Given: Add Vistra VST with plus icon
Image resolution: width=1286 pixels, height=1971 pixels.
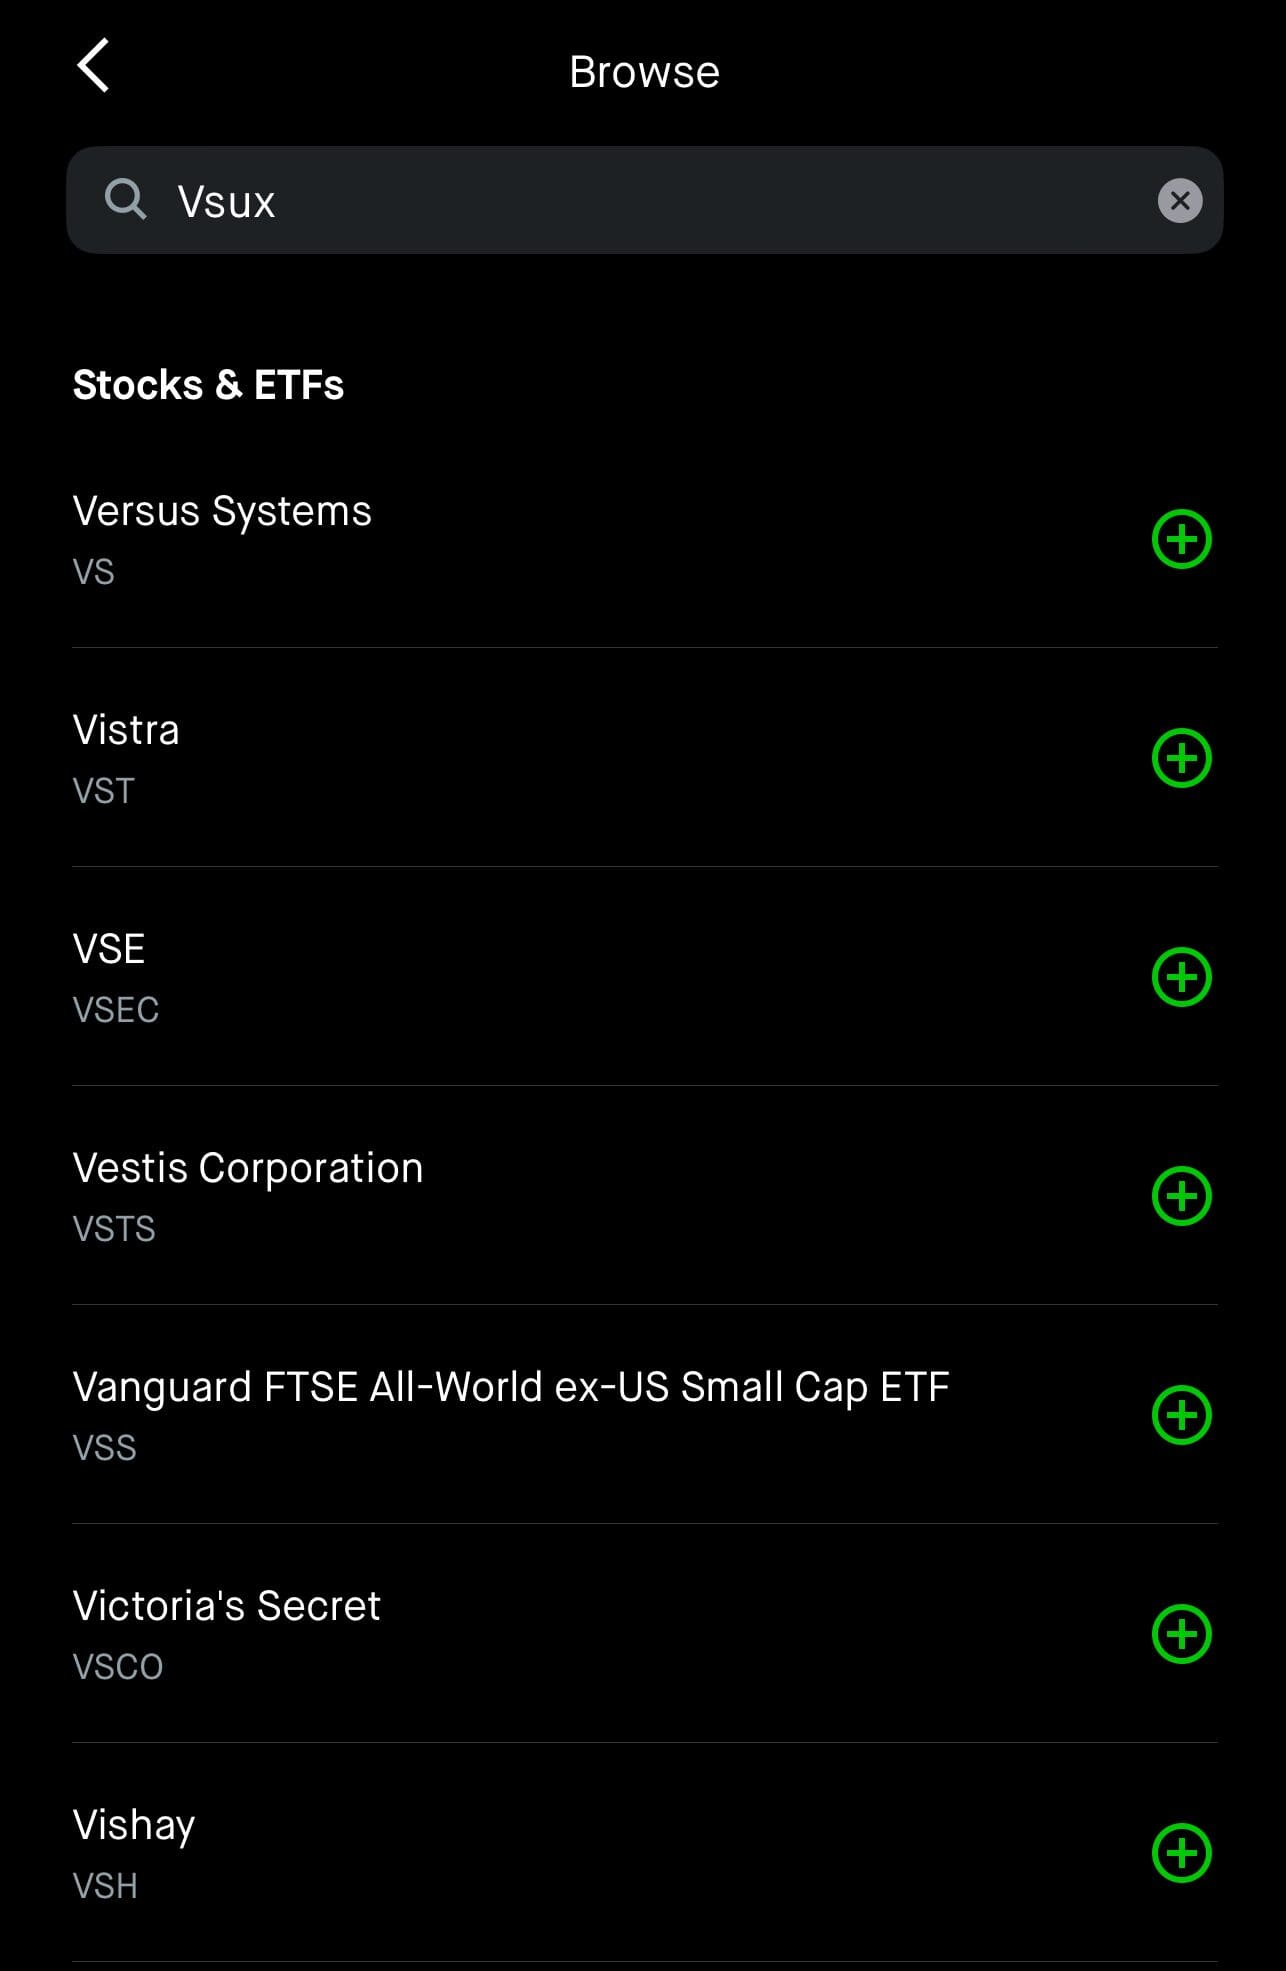Looking at the screenshot, I should [x=1181, y=759].
